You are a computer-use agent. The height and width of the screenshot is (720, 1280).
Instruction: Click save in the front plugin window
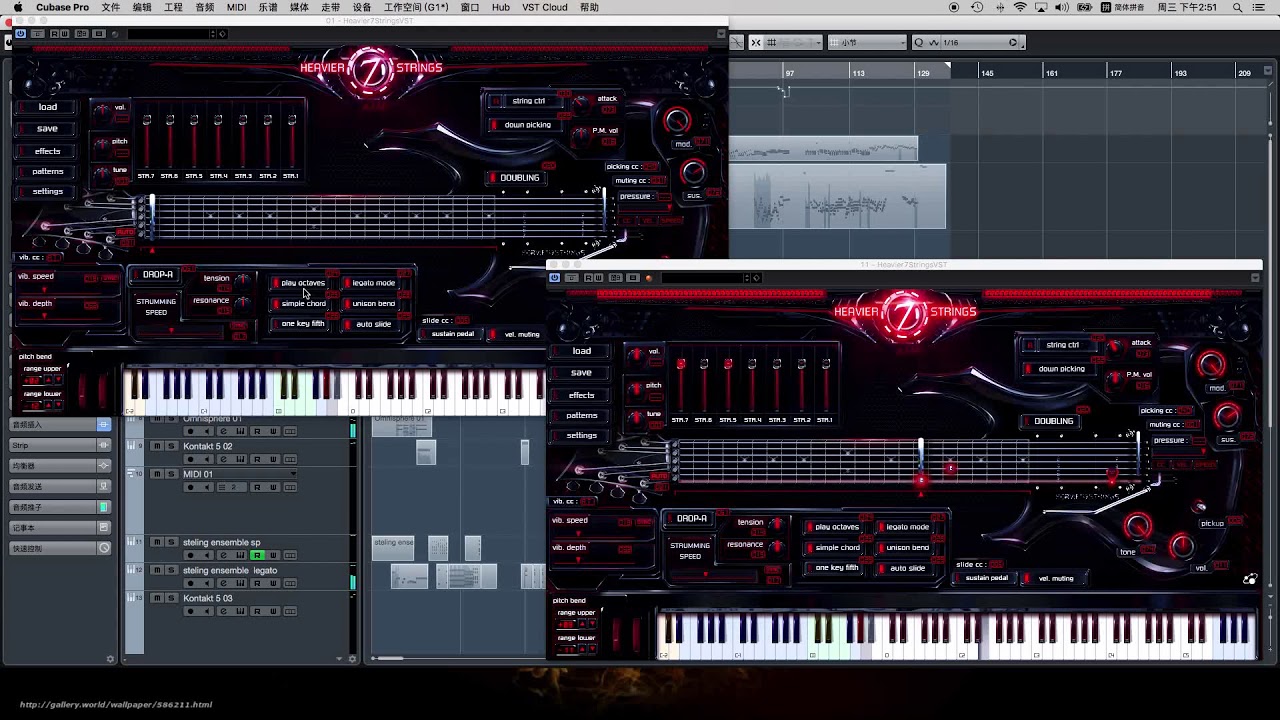581,373
